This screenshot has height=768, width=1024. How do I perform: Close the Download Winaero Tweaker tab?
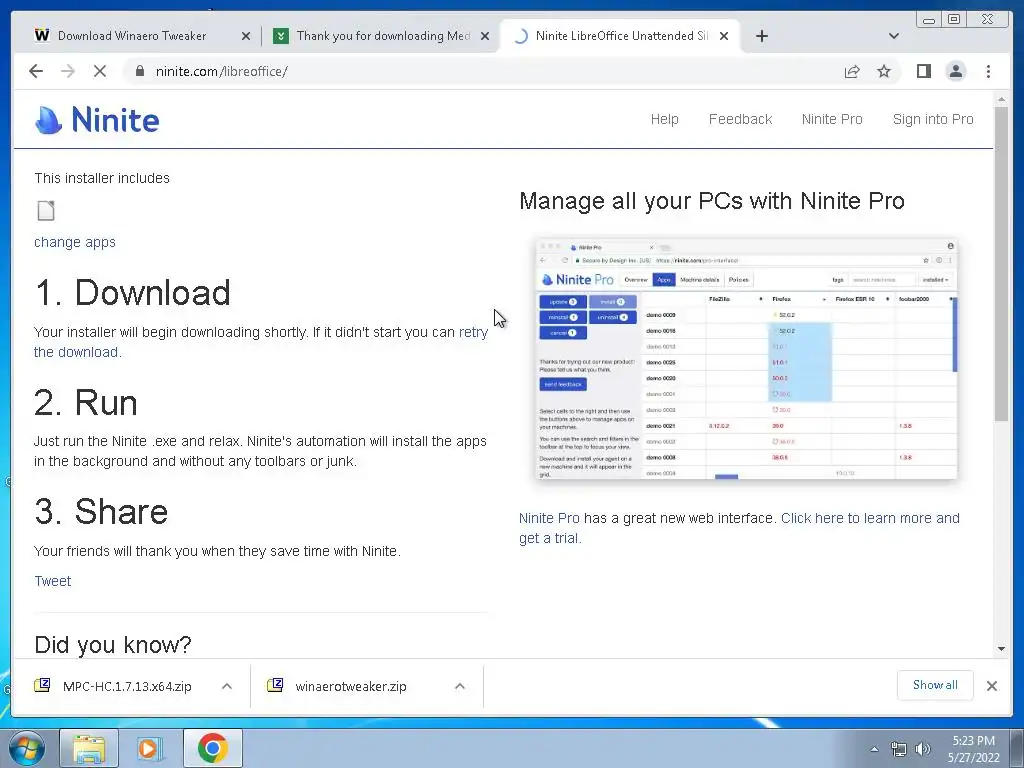pos(246,36)
